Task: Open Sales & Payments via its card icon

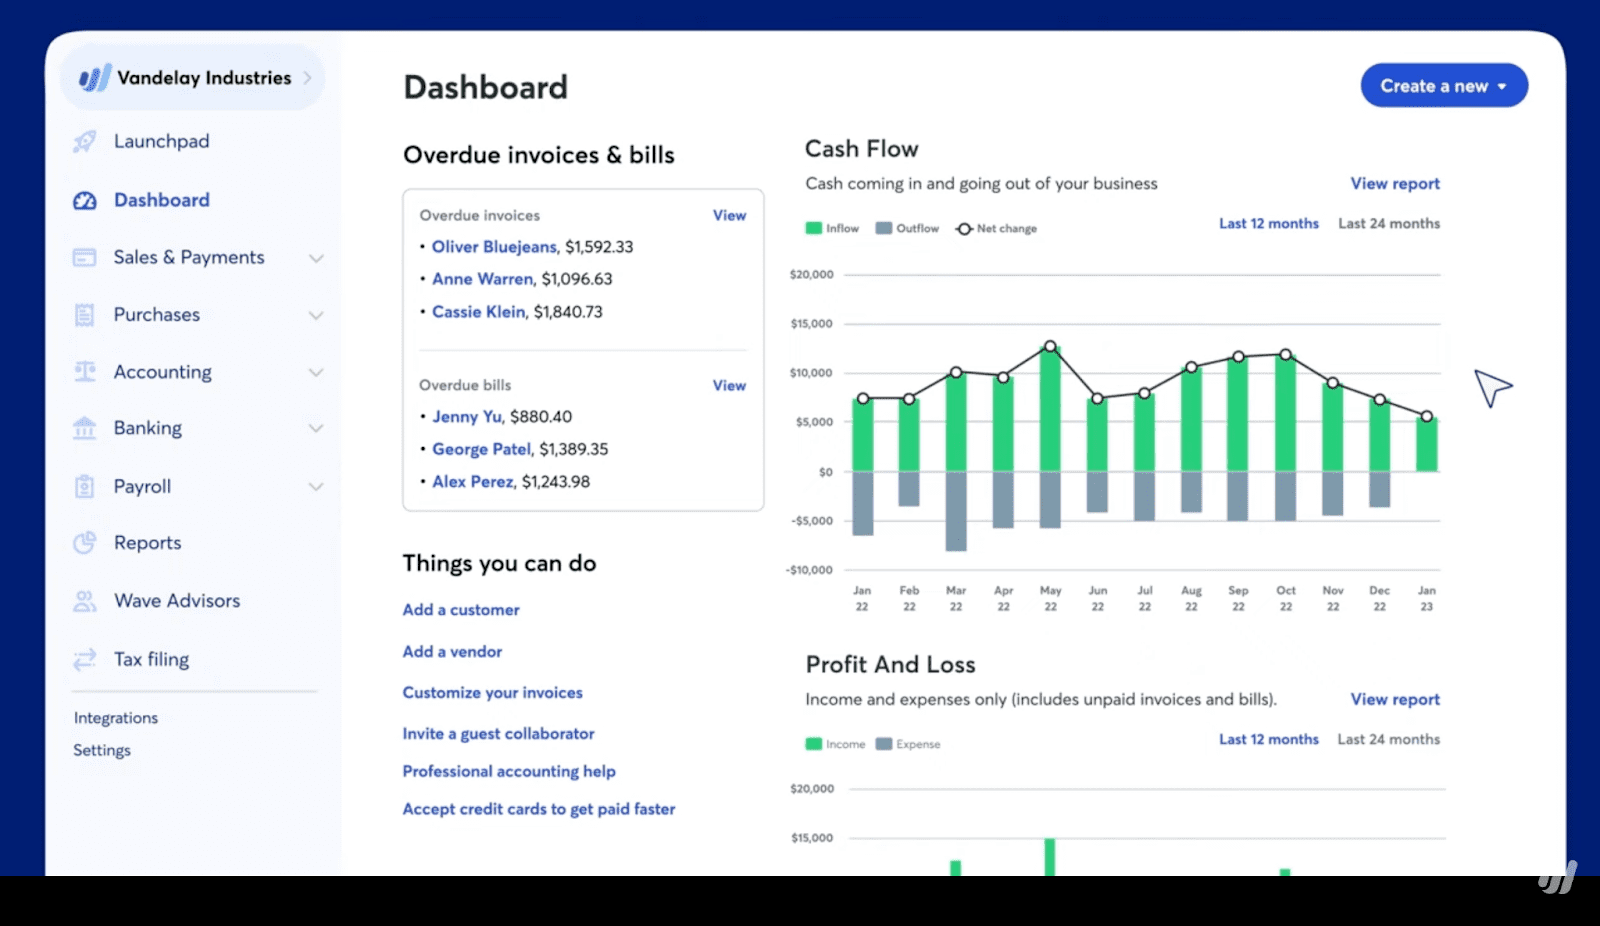Action: (x=85, y=257)
